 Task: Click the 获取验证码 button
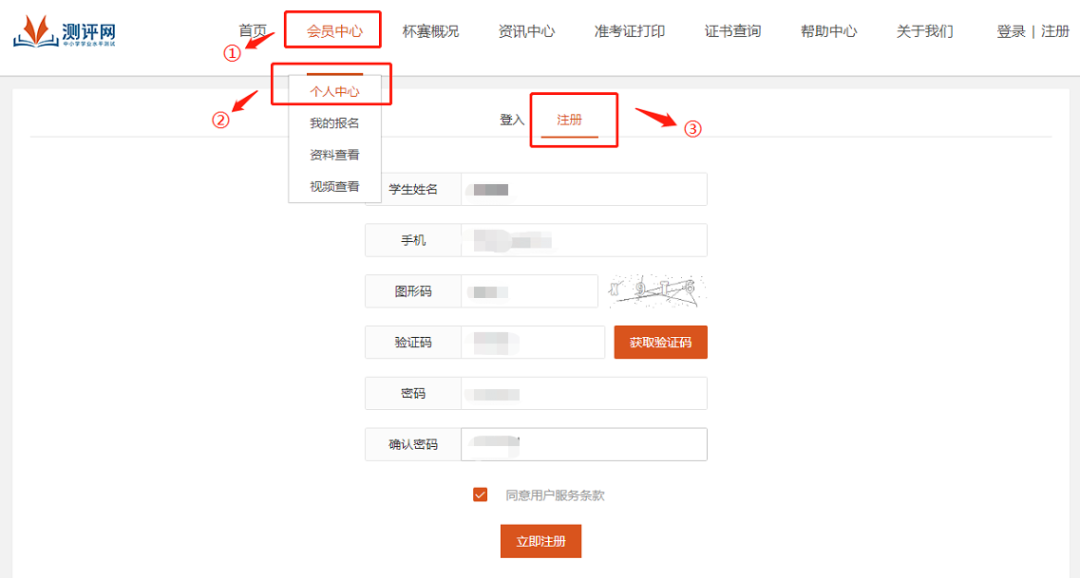pyautogui.click(x=661, y=342)
